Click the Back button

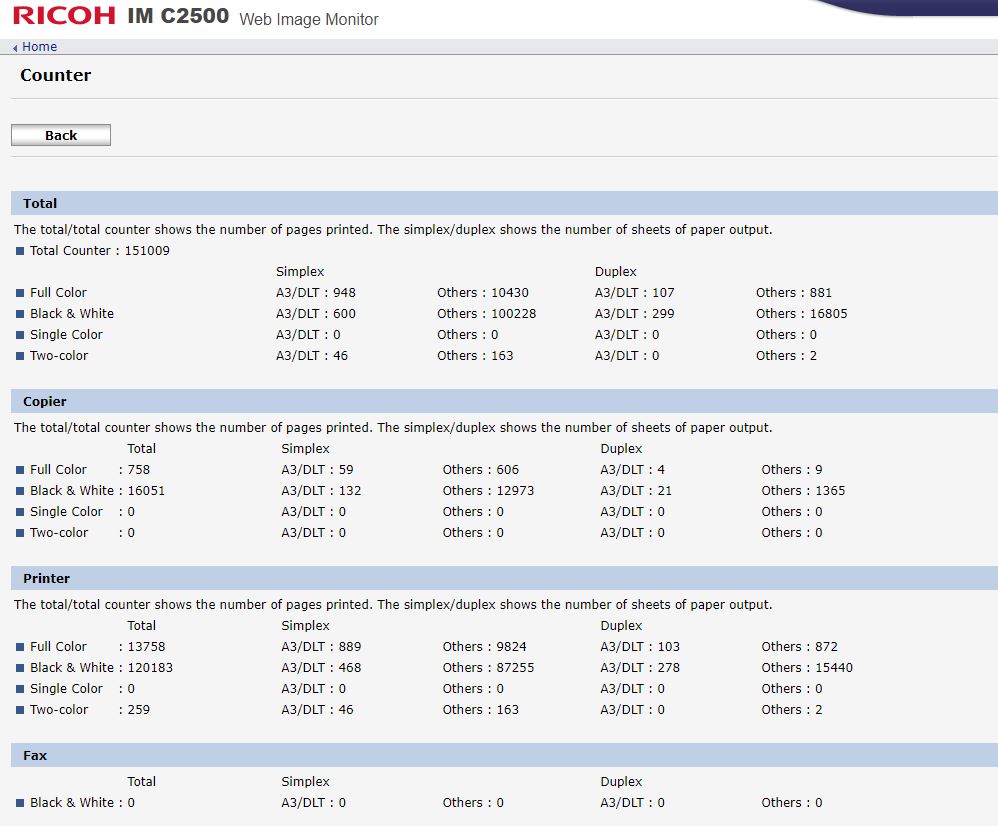[x=60, y=135]
